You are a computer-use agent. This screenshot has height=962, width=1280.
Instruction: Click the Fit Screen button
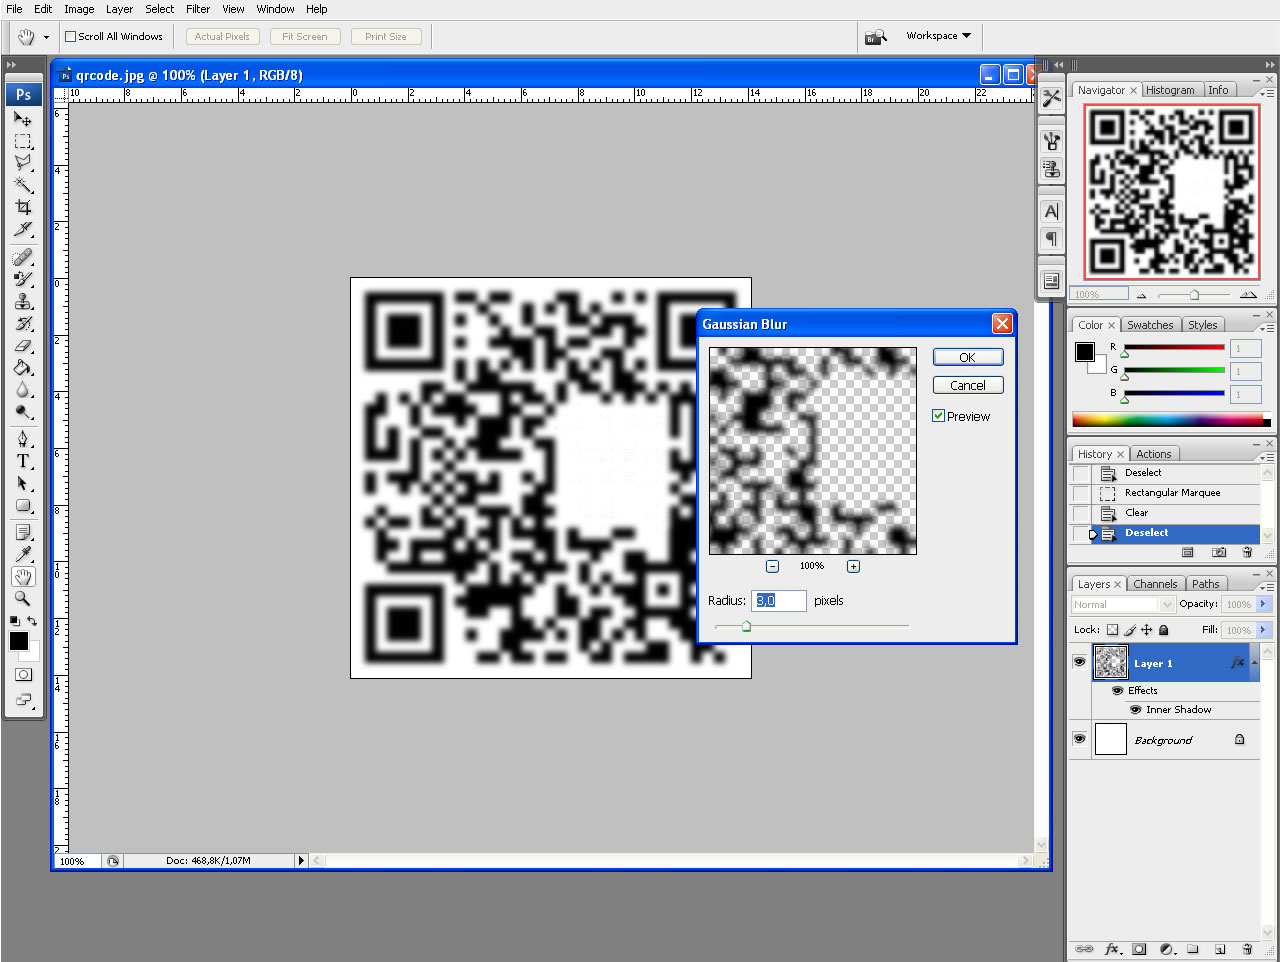[x=305, y=36]
